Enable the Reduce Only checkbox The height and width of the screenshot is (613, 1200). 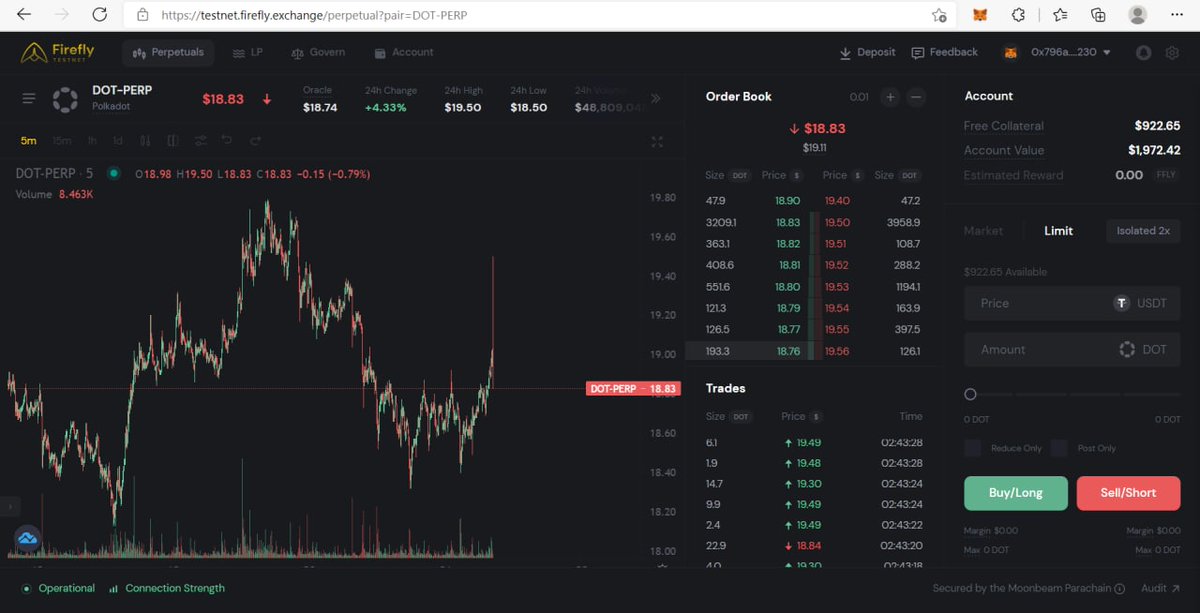(973, 448)
